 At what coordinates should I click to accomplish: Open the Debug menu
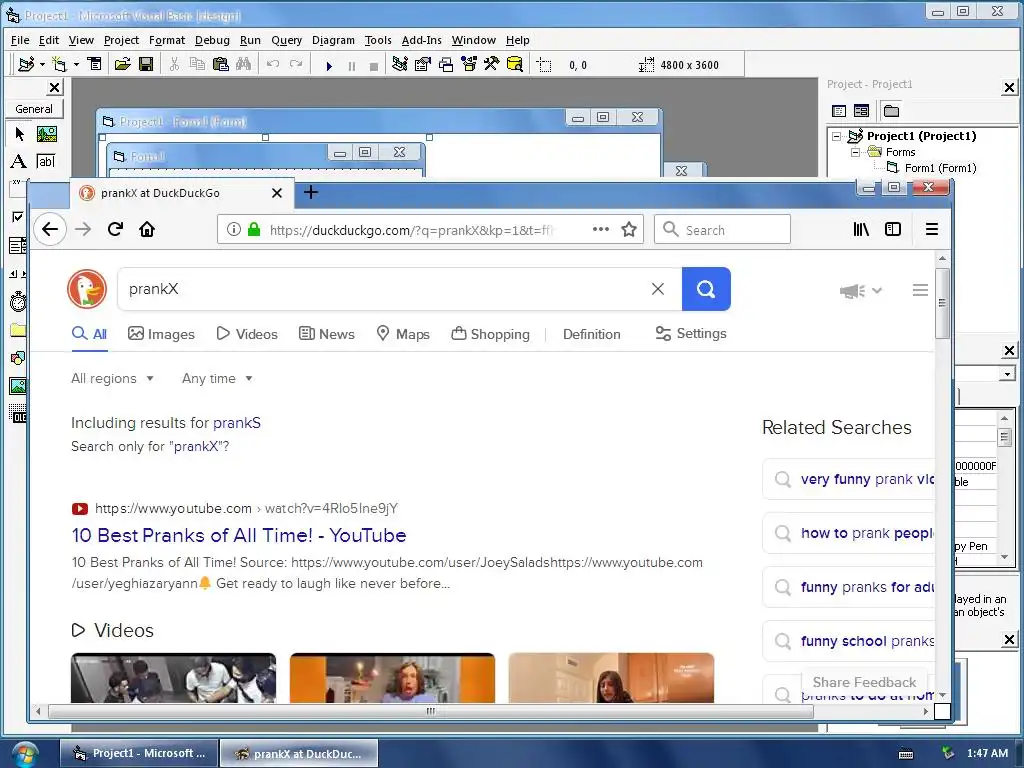(212, 40)
